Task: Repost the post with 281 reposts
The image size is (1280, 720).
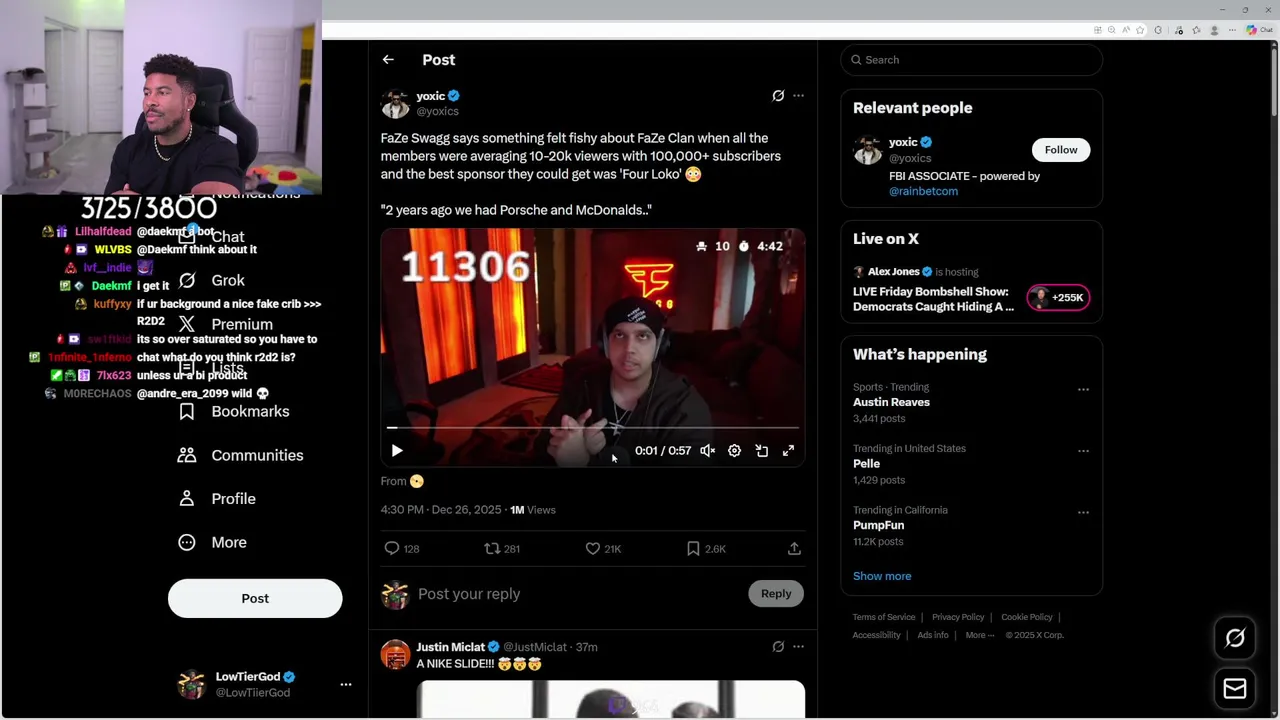Action: 502,549
